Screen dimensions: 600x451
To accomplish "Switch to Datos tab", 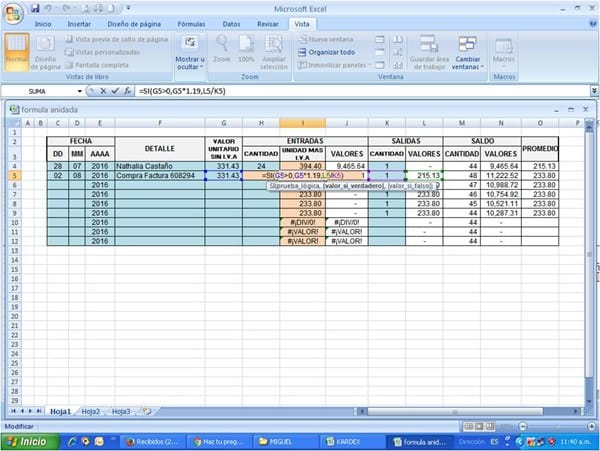I will click(x=231, y=24).
